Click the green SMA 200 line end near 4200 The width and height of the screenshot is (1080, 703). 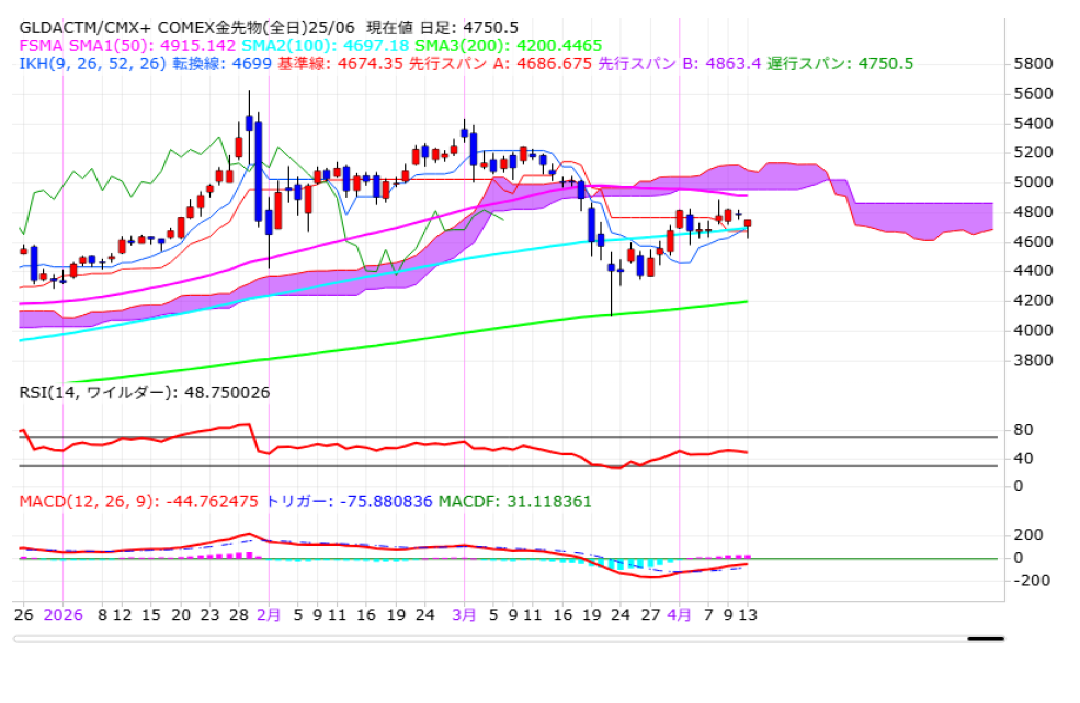coord(738,302)
